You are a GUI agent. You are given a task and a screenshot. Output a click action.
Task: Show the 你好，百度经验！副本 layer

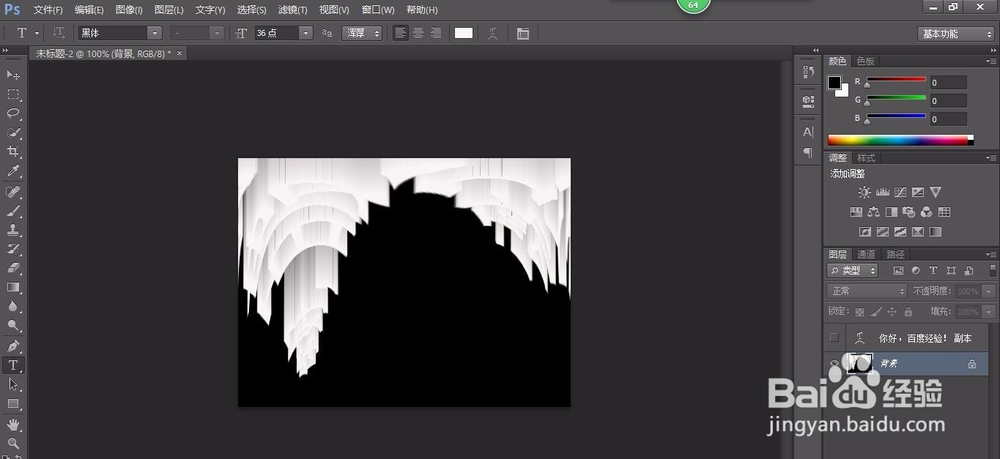(834, 338)
